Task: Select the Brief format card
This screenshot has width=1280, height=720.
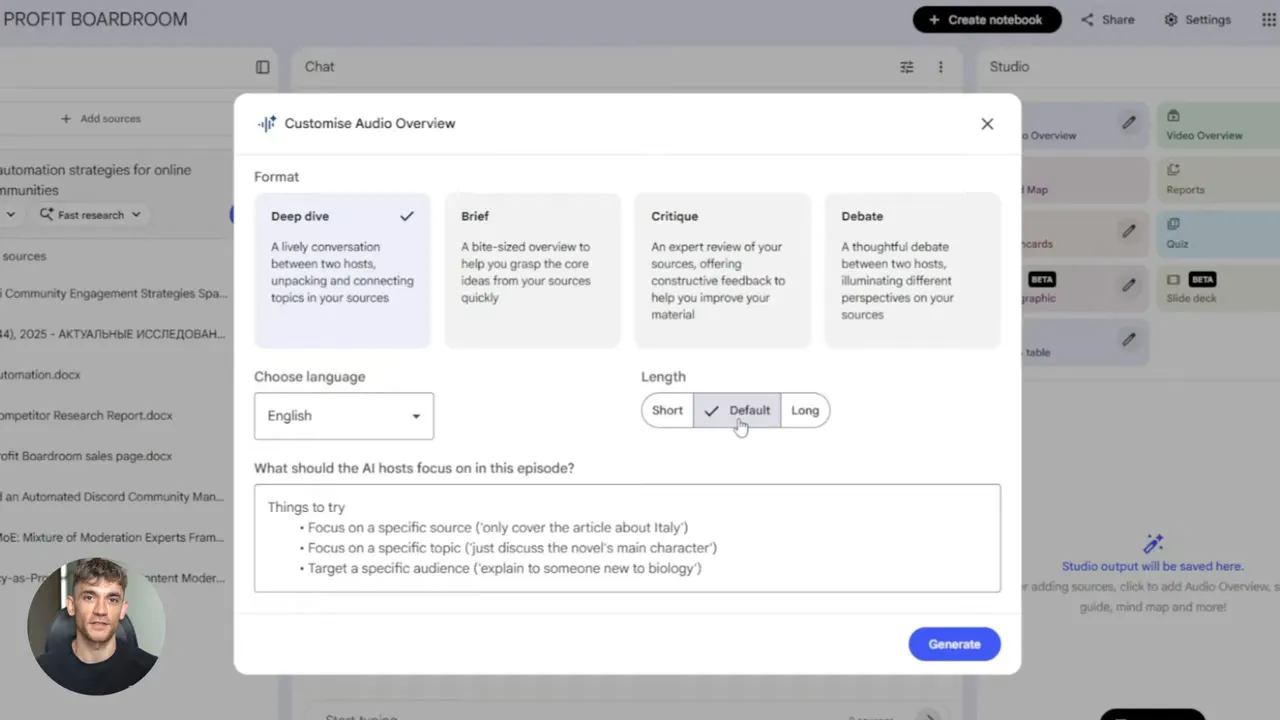Action: (x=532, y=270)
